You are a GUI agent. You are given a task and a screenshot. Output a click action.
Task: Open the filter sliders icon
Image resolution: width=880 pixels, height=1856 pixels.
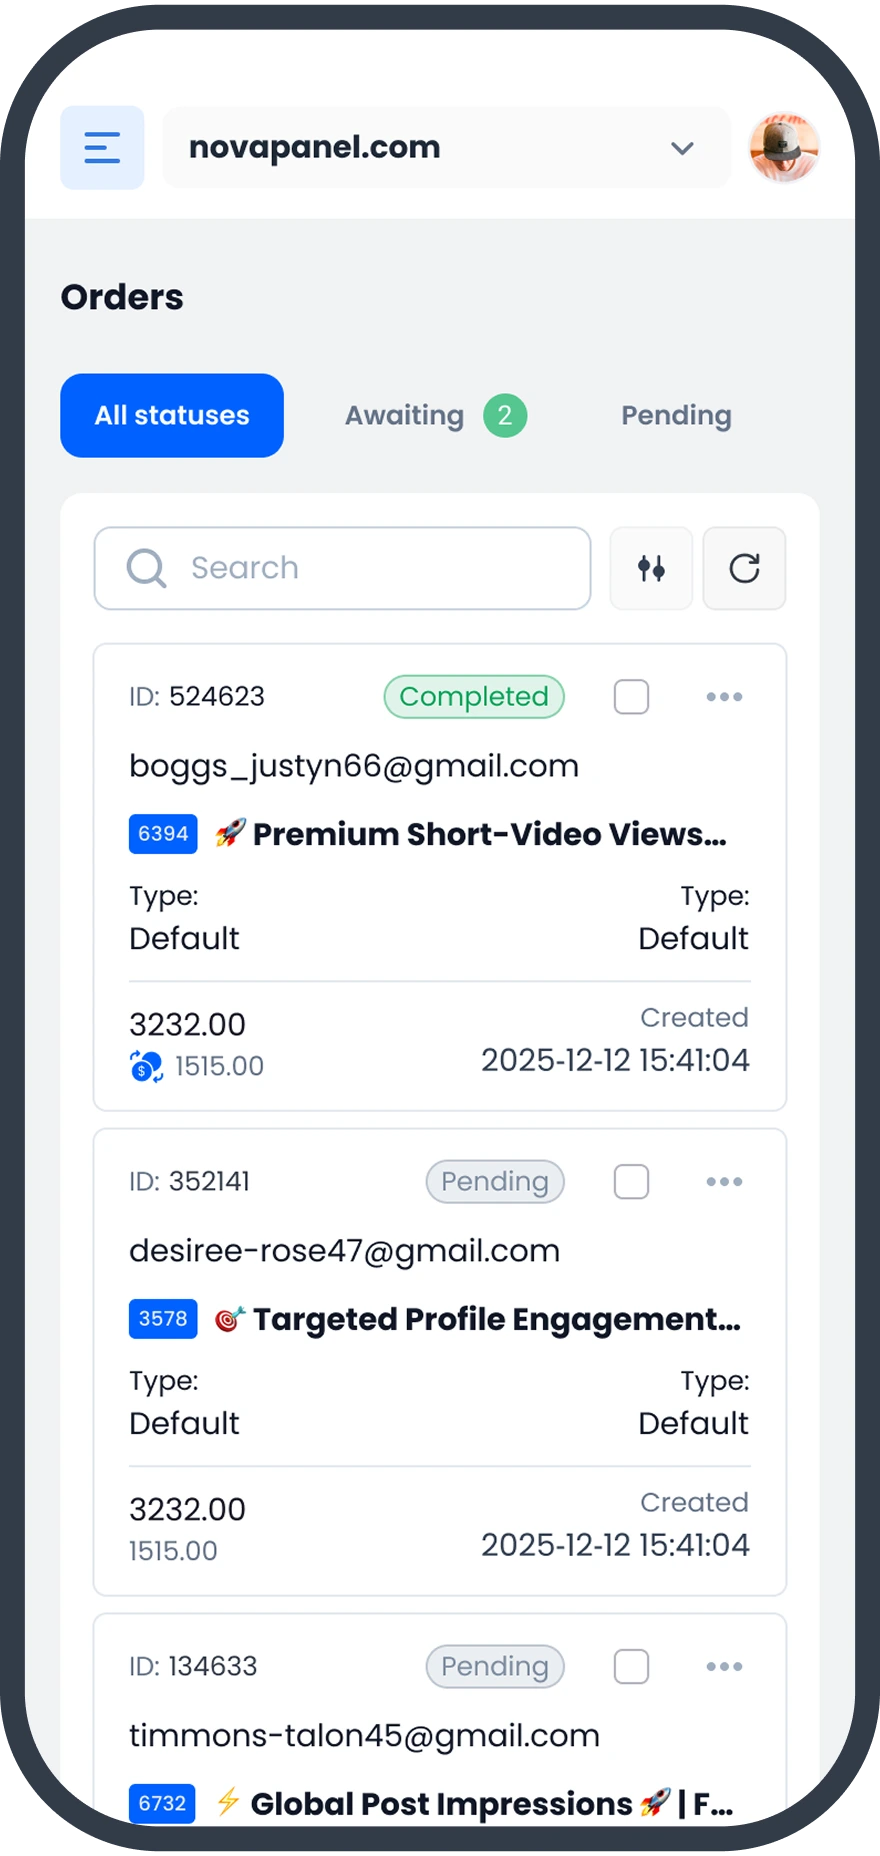tap(651, 568)
